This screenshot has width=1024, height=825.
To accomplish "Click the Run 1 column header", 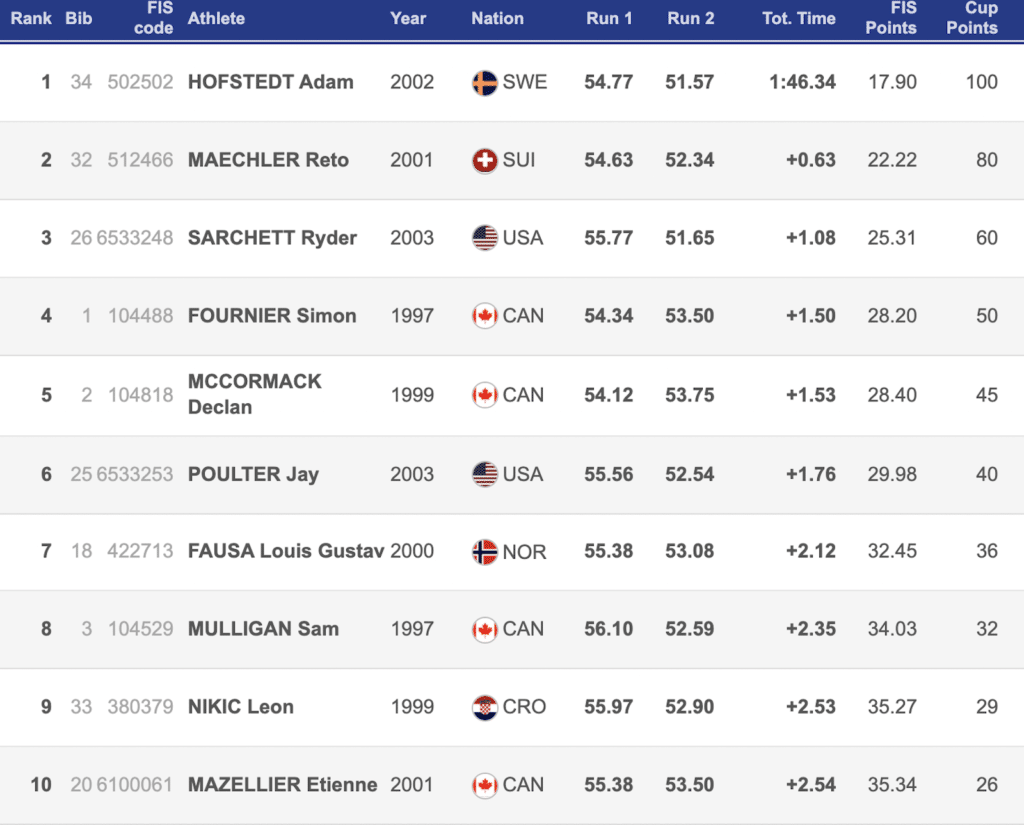I will tap(608, 18).
